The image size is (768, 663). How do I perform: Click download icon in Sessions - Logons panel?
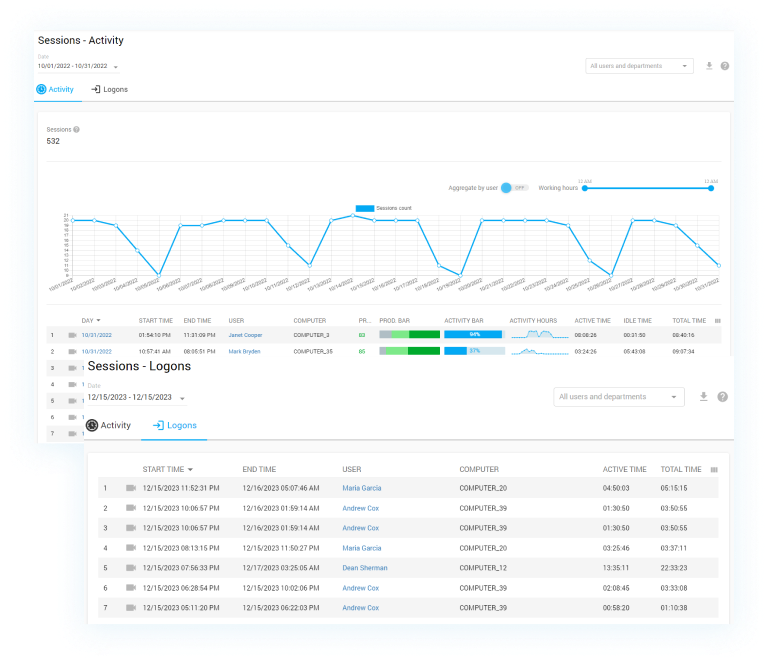point(703,397)
